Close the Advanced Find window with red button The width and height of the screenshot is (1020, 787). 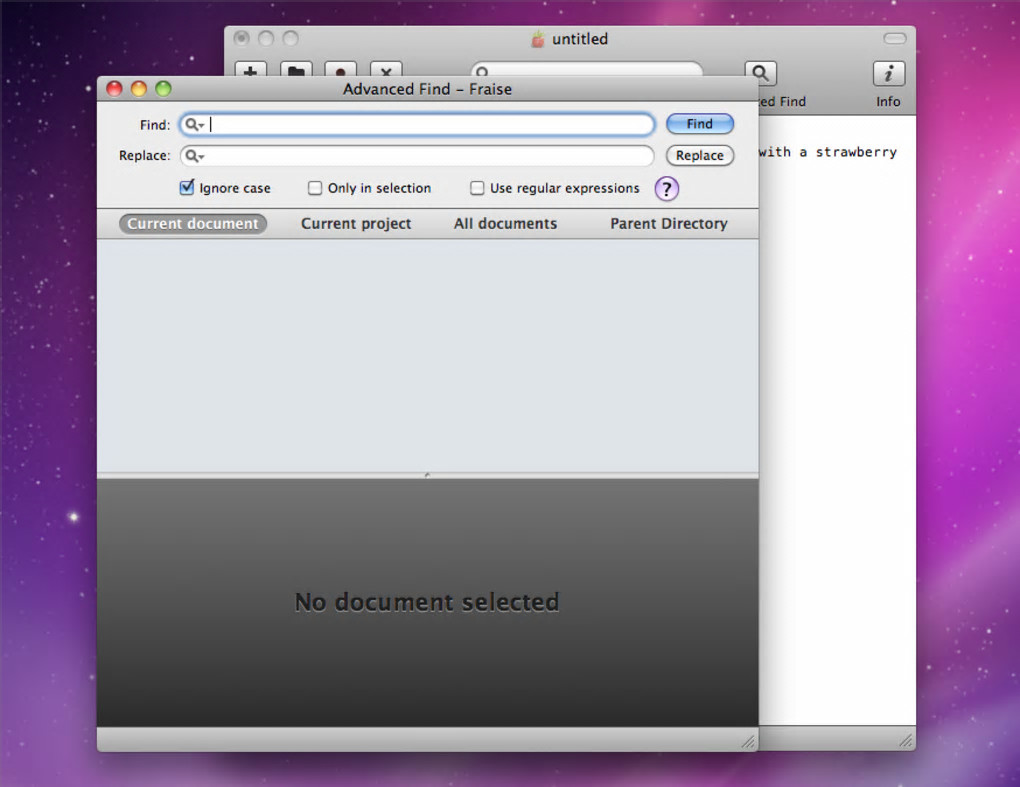tap(114, 88)
